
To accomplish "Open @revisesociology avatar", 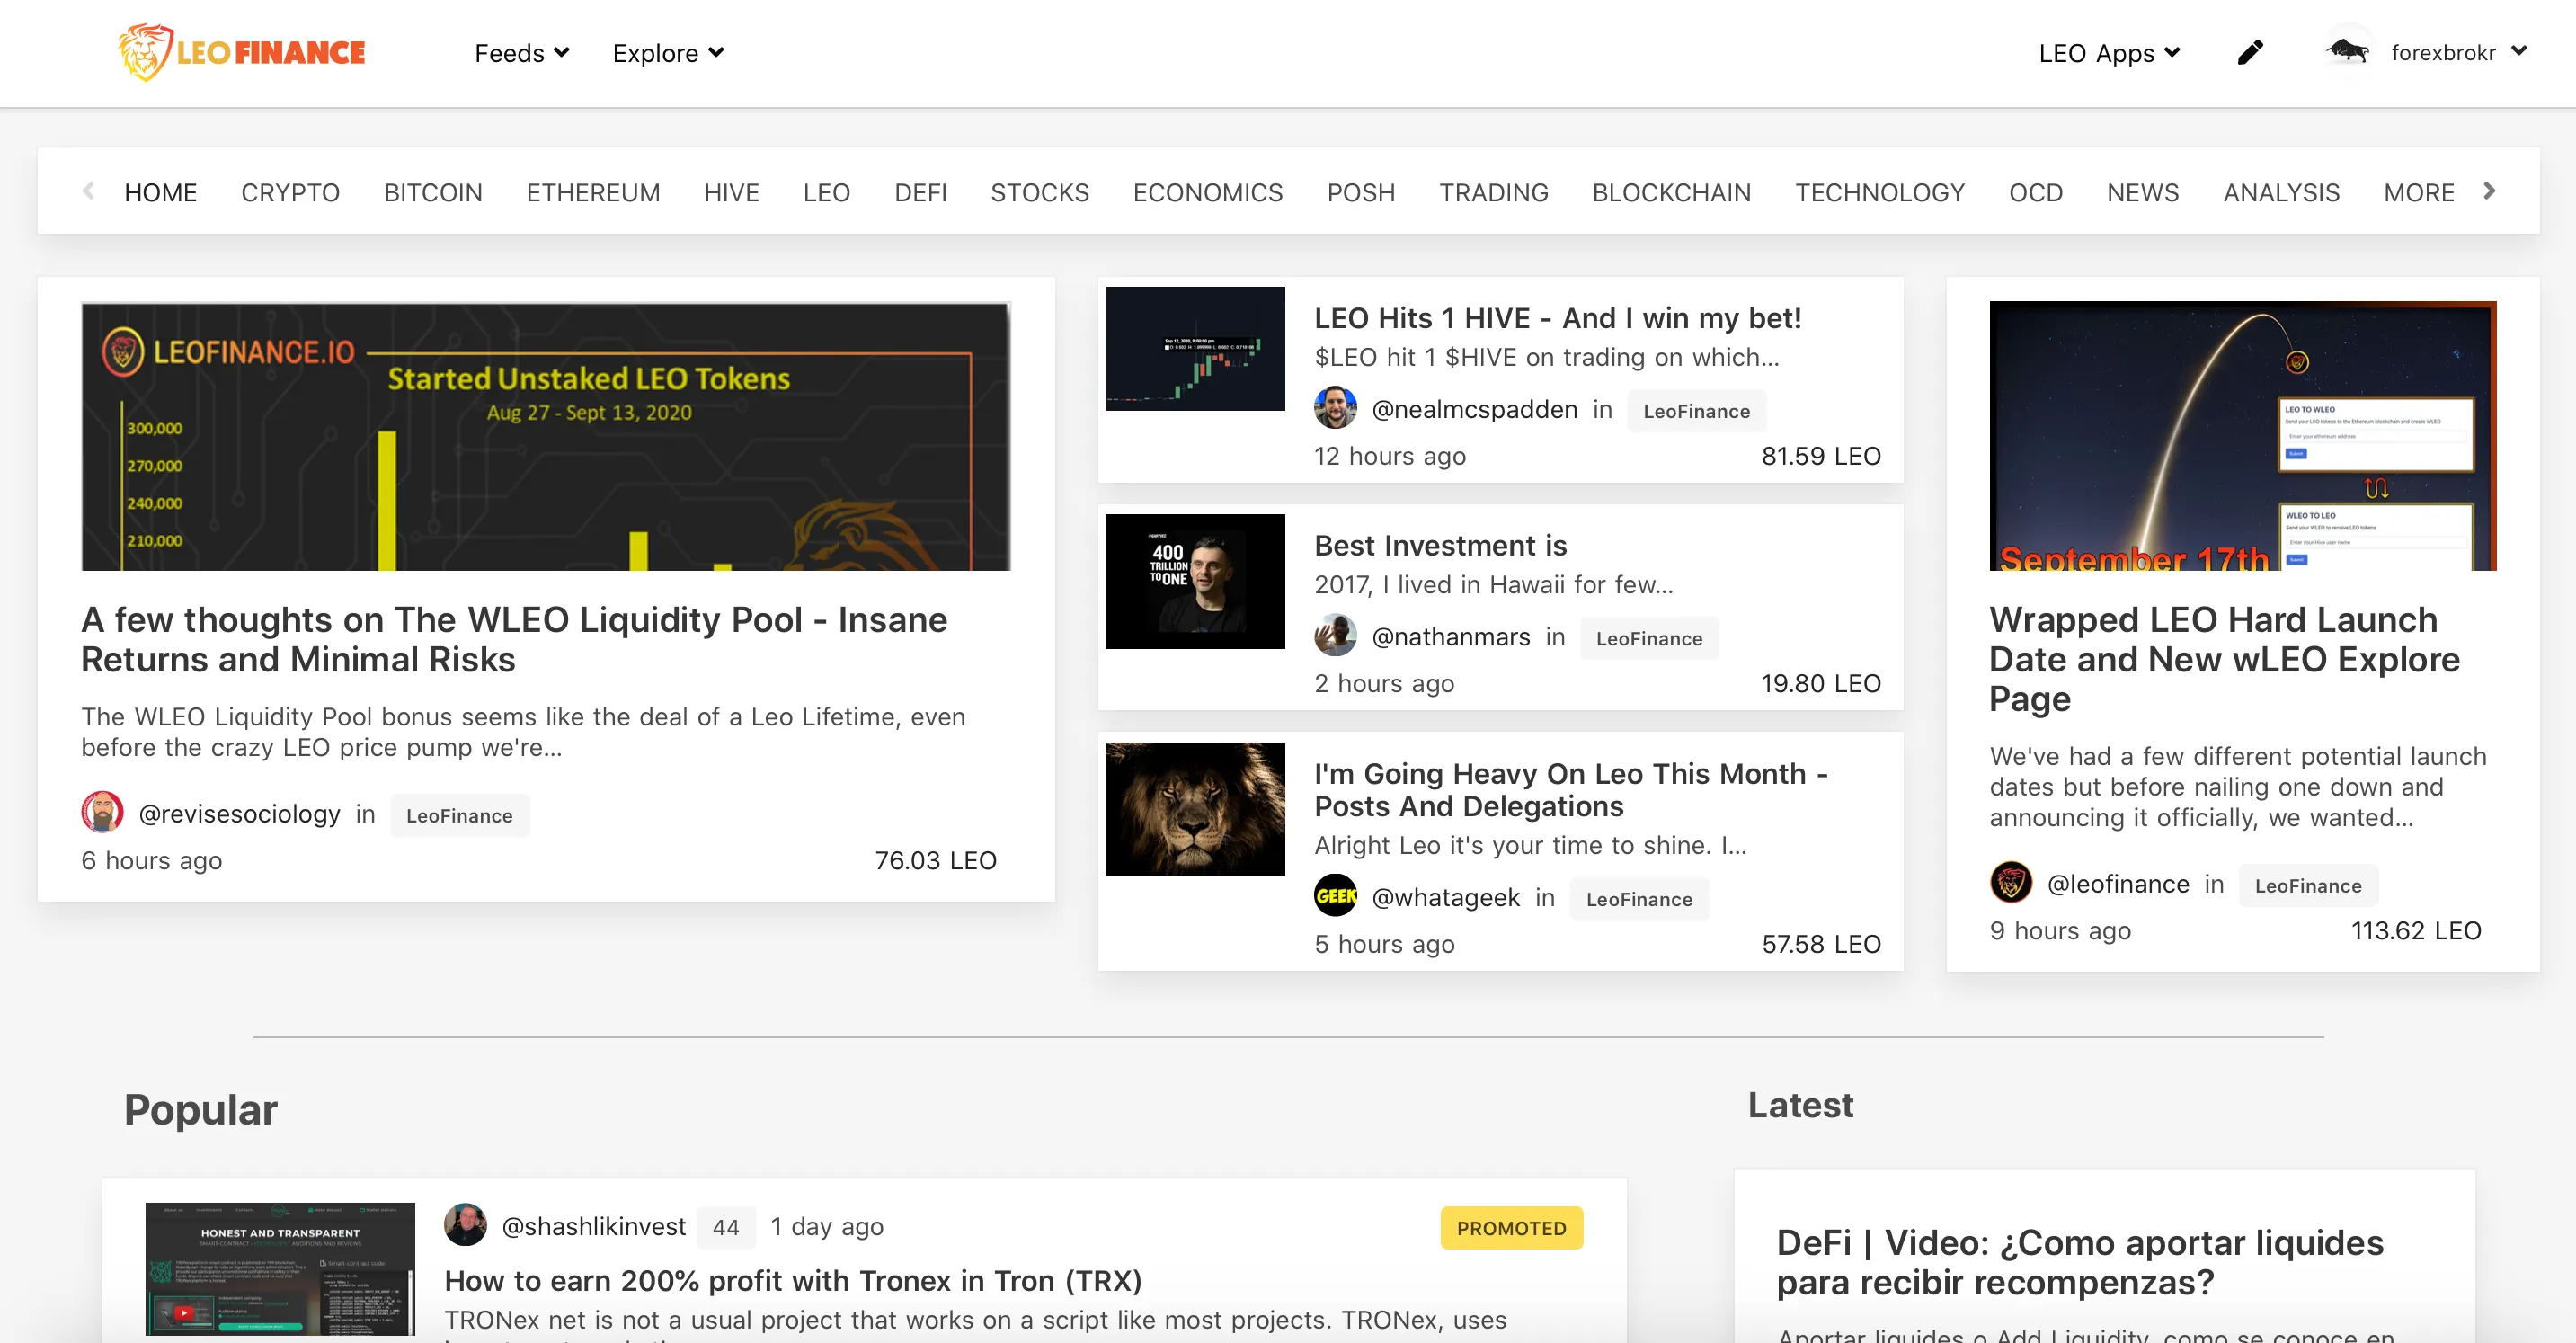I will [102, 812].
